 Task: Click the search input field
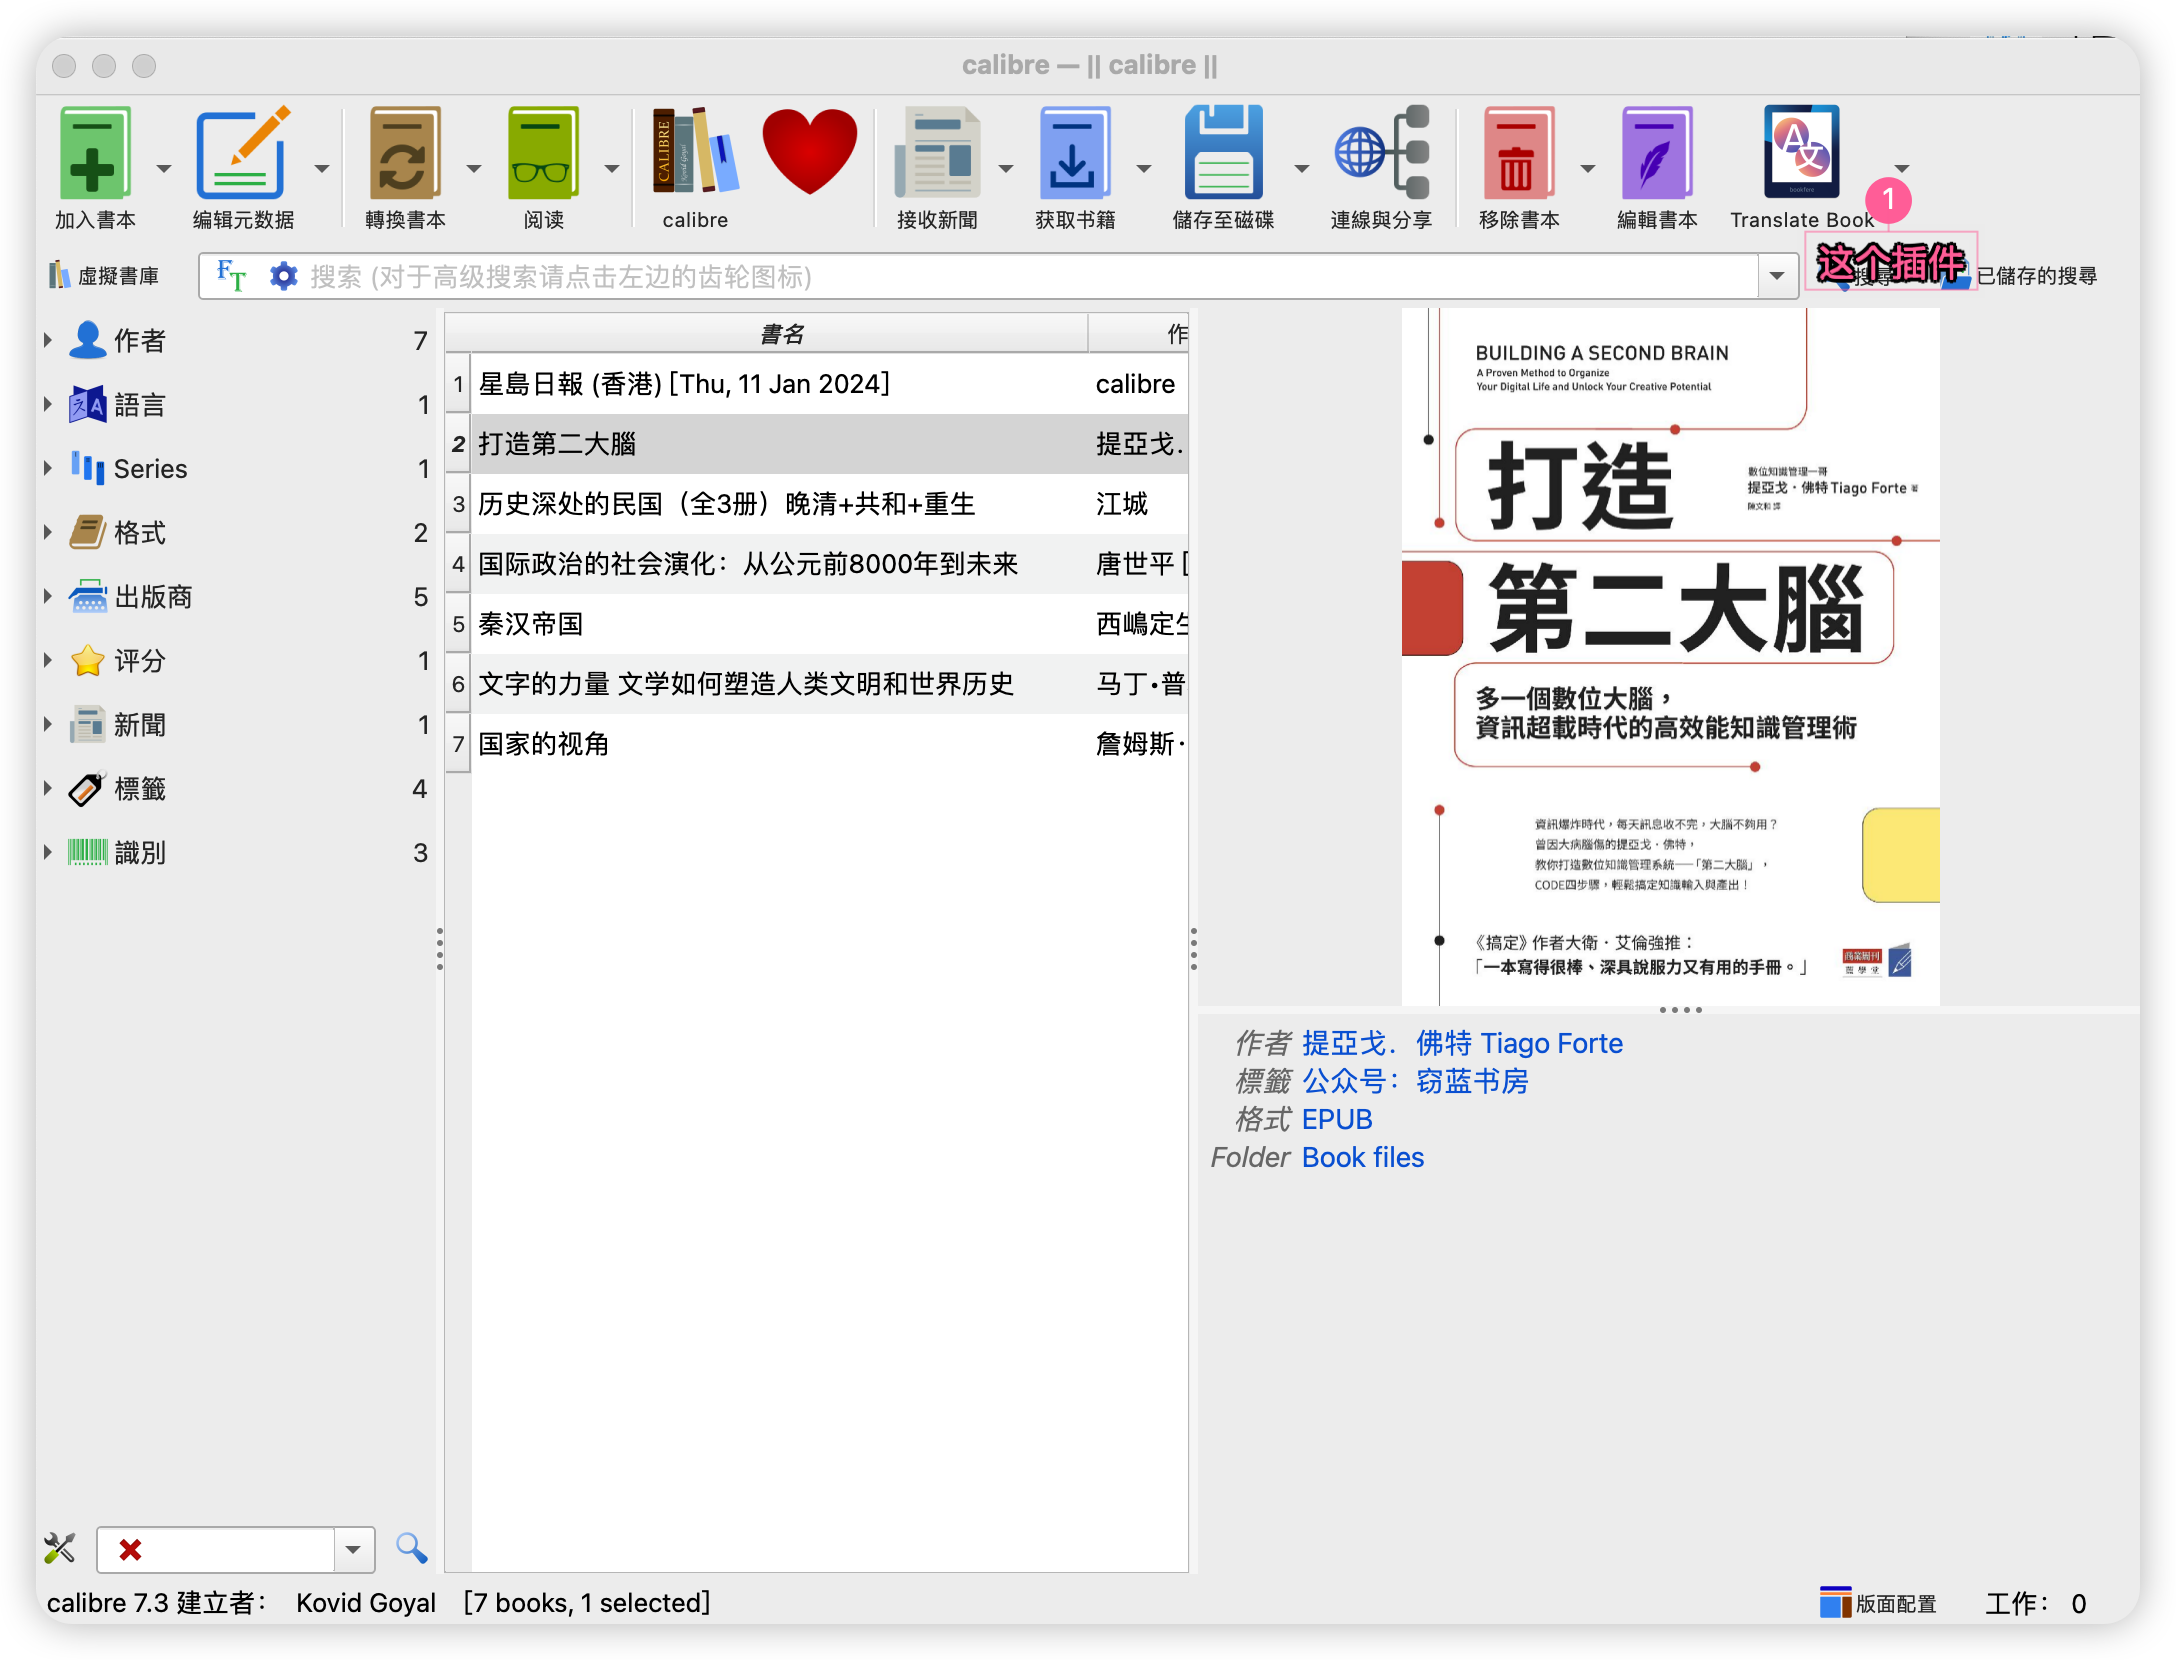coord(1030,276)
